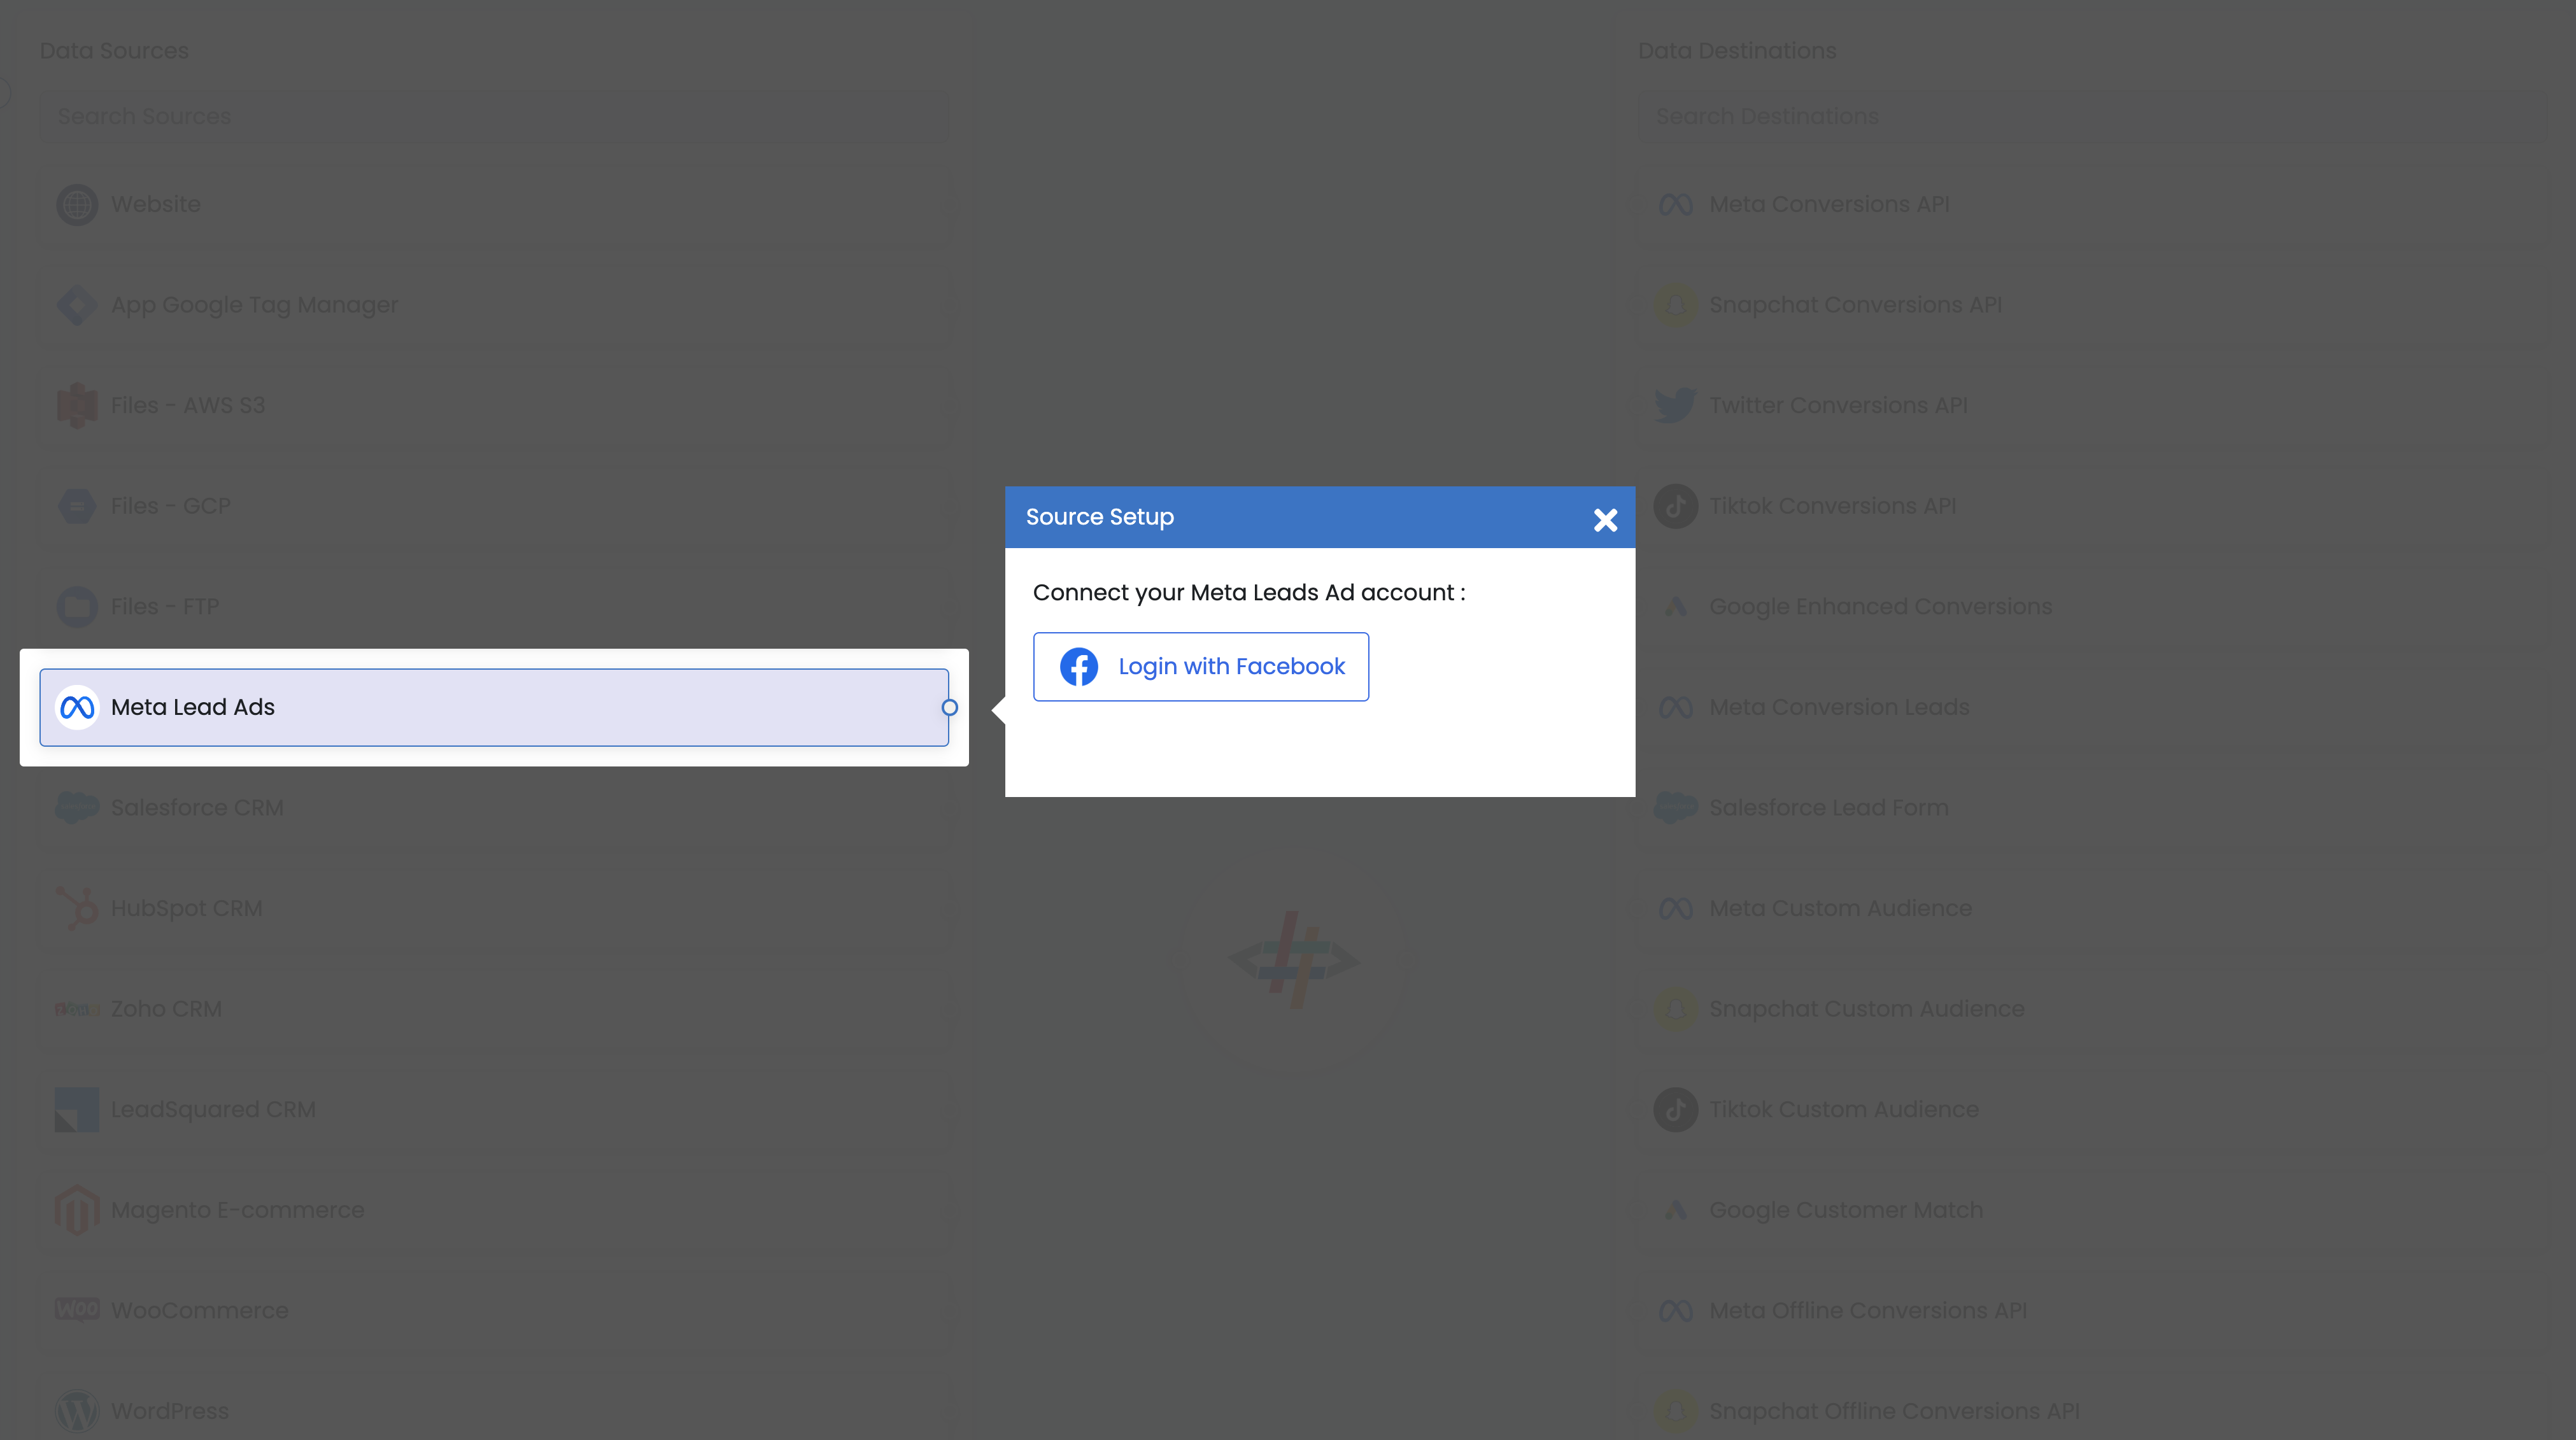Viewport: 2576px width, 1440px height.
Task: Click the Website globe icon
Action: 77,204
